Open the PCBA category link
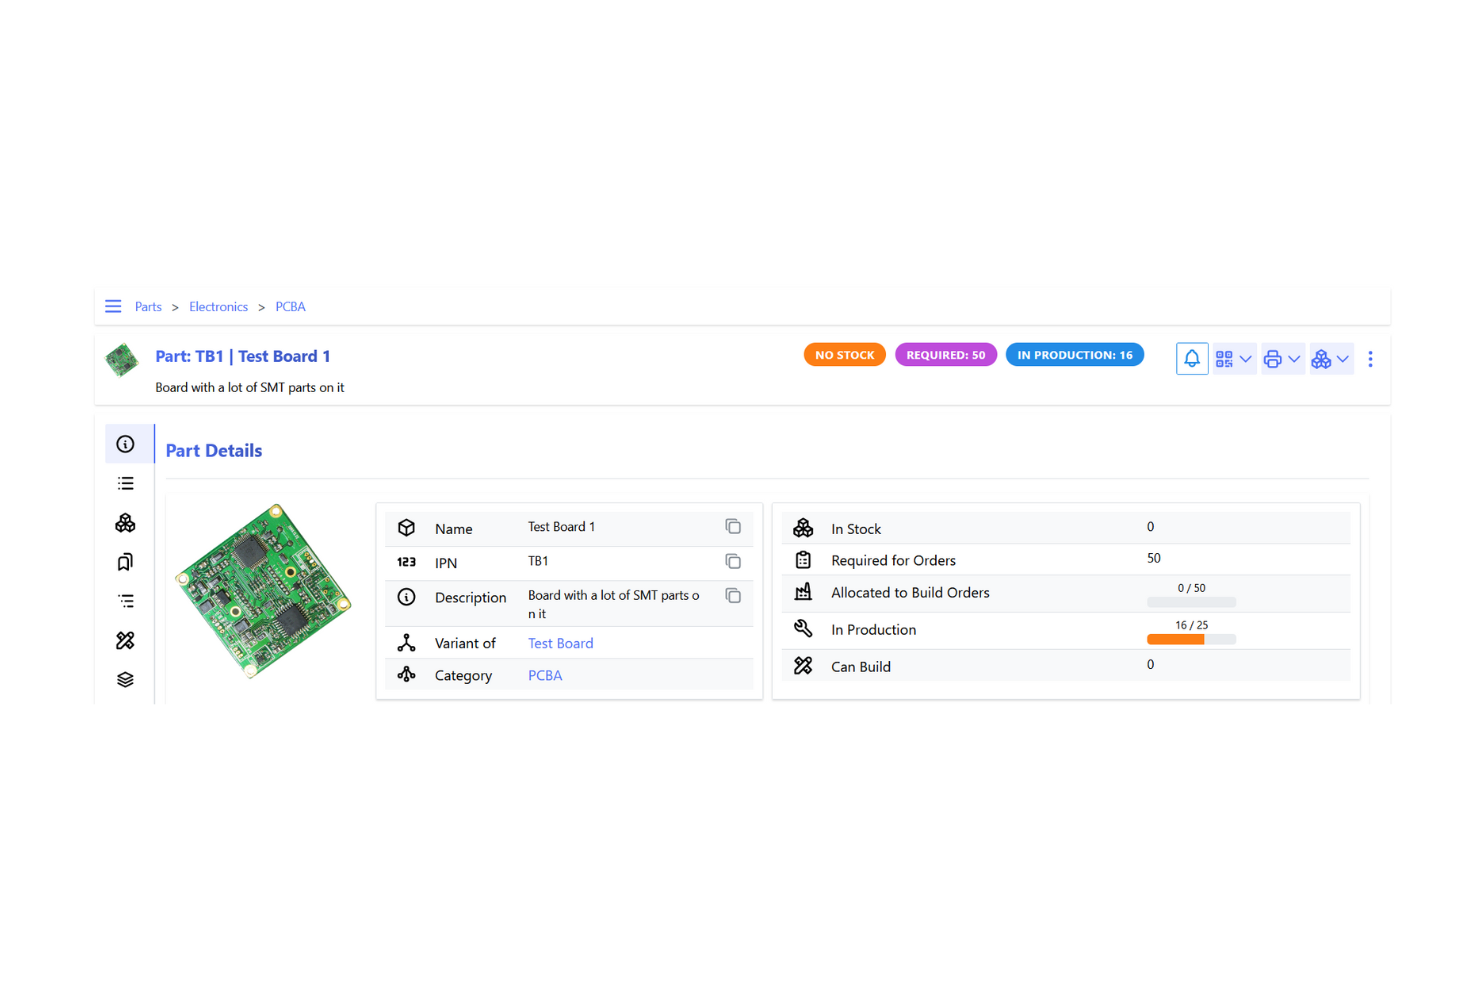 click(545, 675)
